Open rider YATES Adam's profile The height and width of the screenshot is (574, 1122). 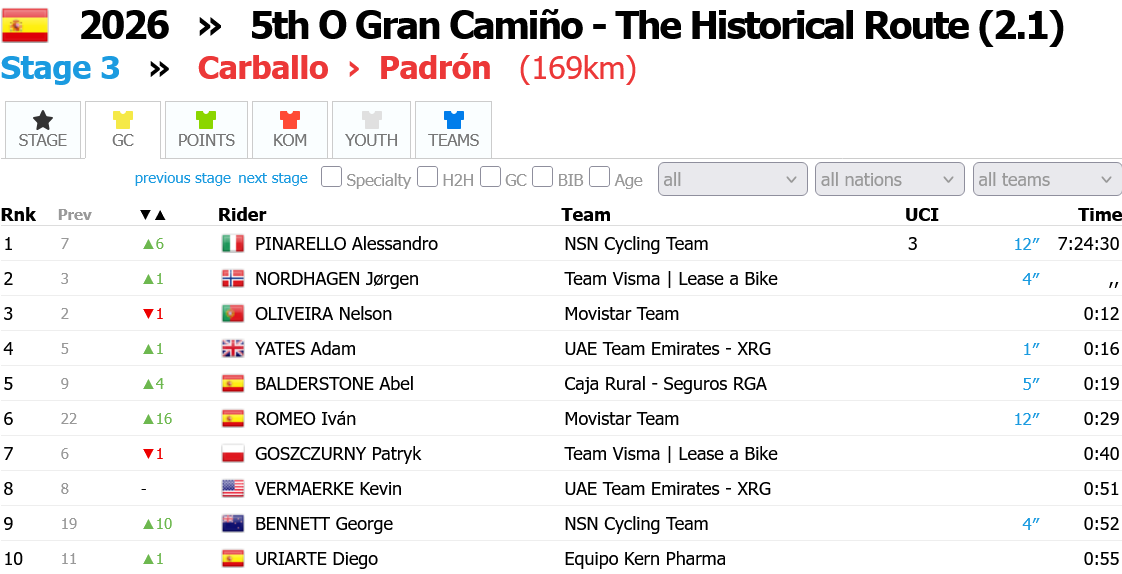click(305, 349)
